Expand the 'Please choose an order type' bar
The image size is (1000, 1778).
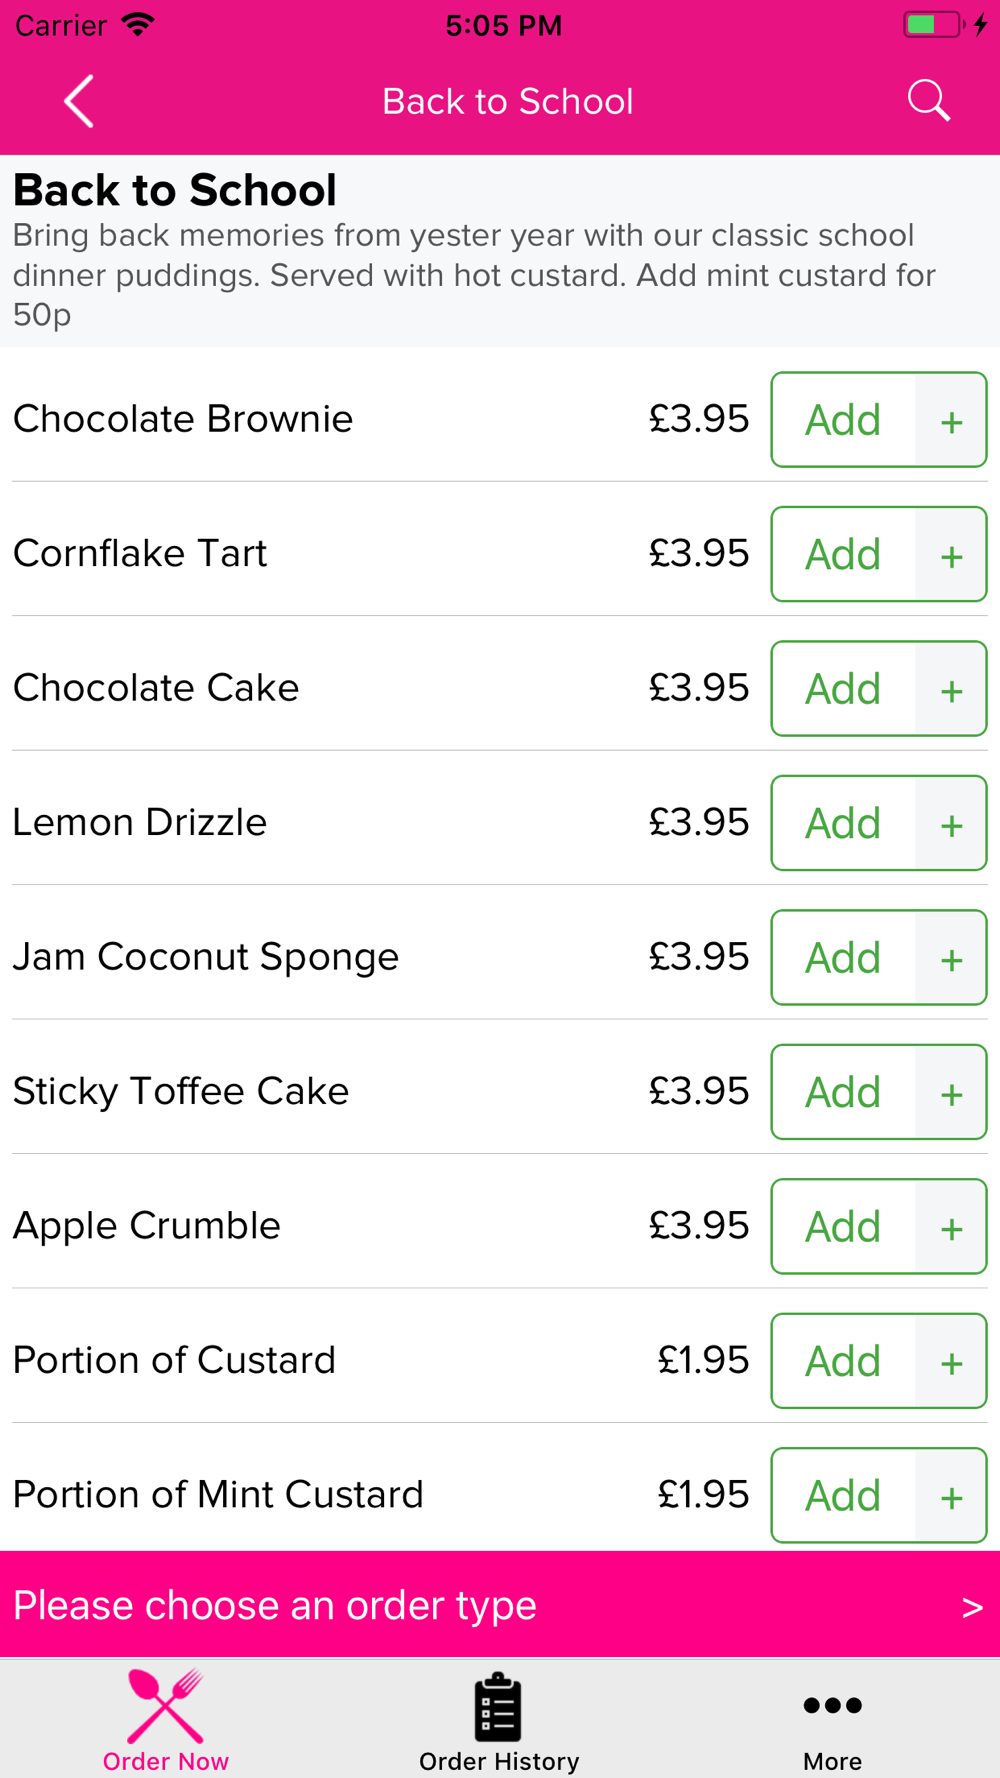tap(500, 1605)
